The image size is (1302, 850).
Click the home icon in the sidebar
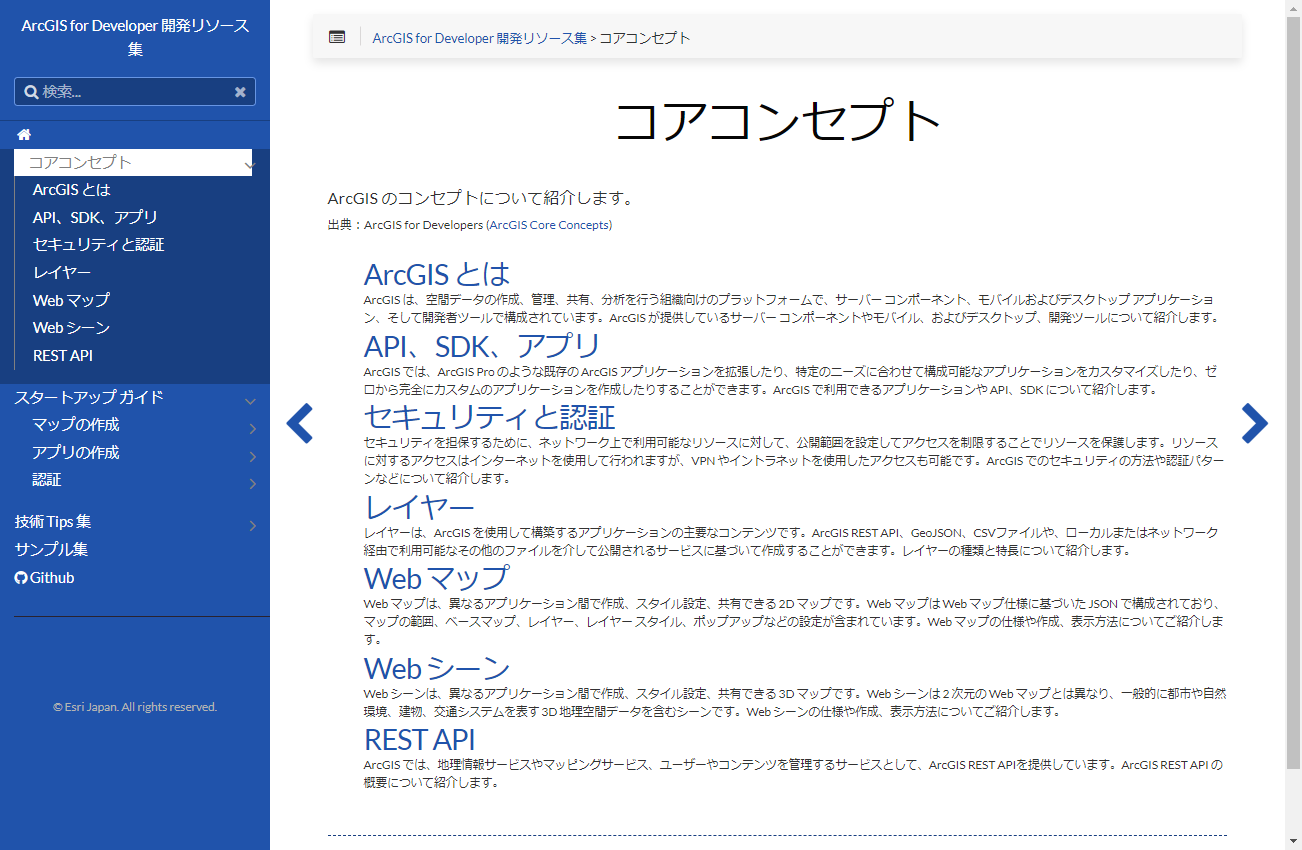coord(24,135)
